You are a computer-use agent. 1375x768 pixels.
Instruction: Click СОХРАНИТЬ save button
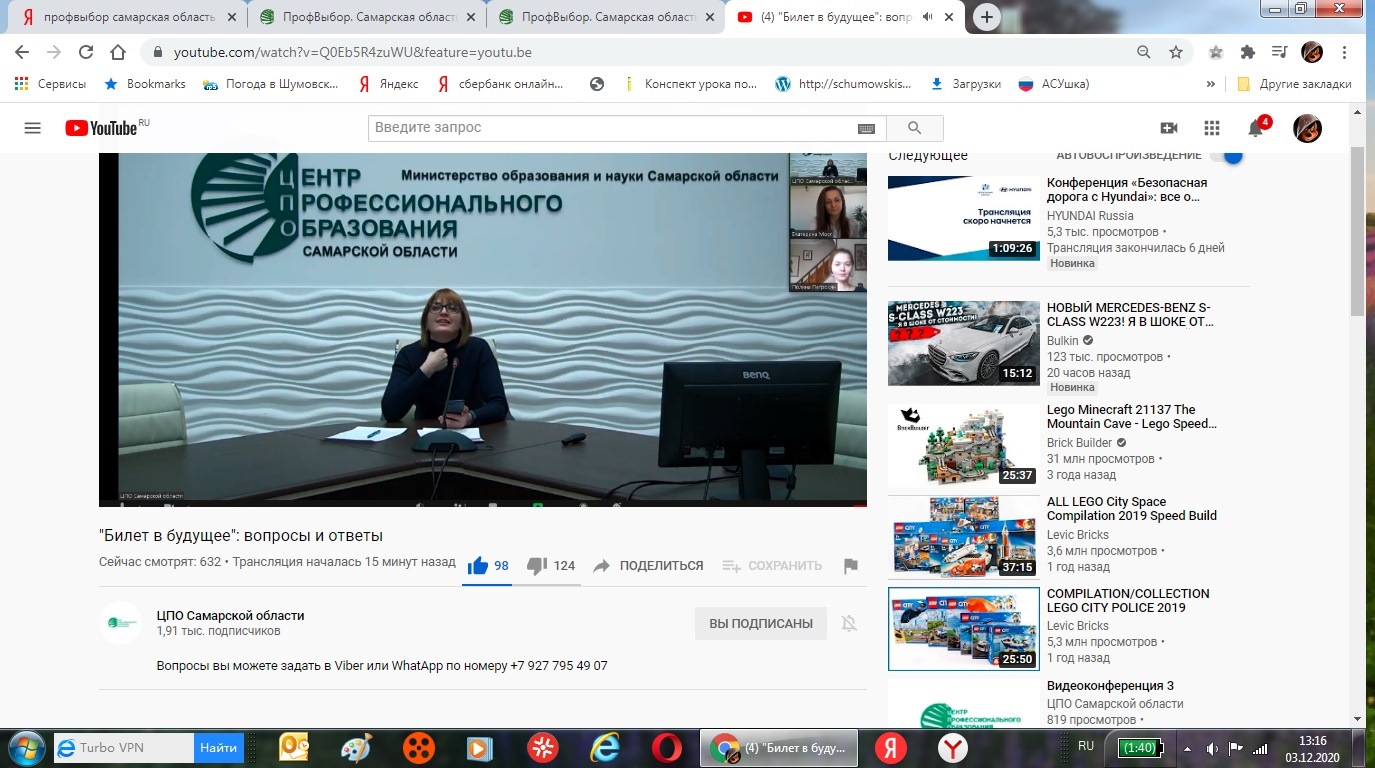pyautogui.click(x=772, y=566)
